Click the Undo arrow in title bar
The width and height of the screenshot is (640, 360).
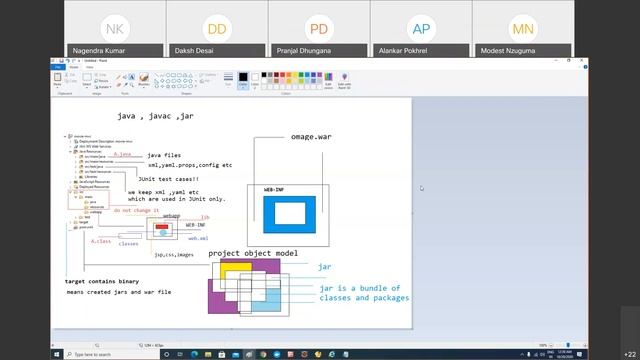68,60
